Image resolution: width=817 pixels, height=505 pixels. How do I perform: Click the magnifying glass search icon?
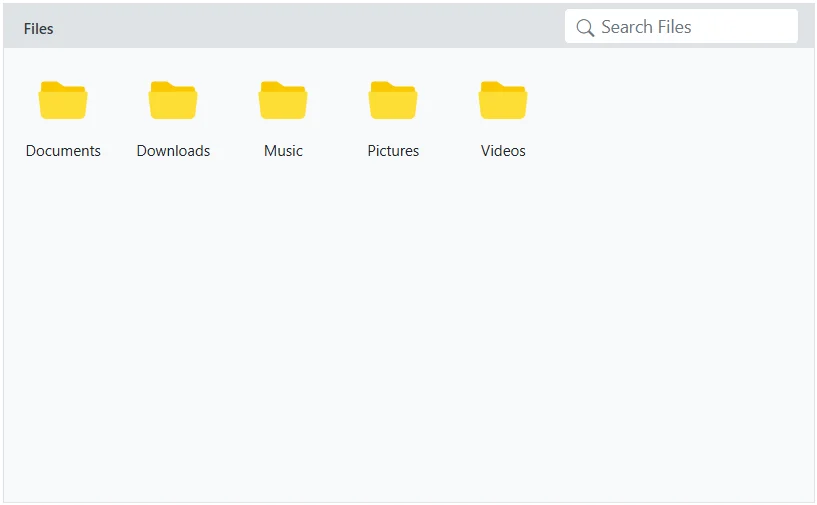coord(585,28)
